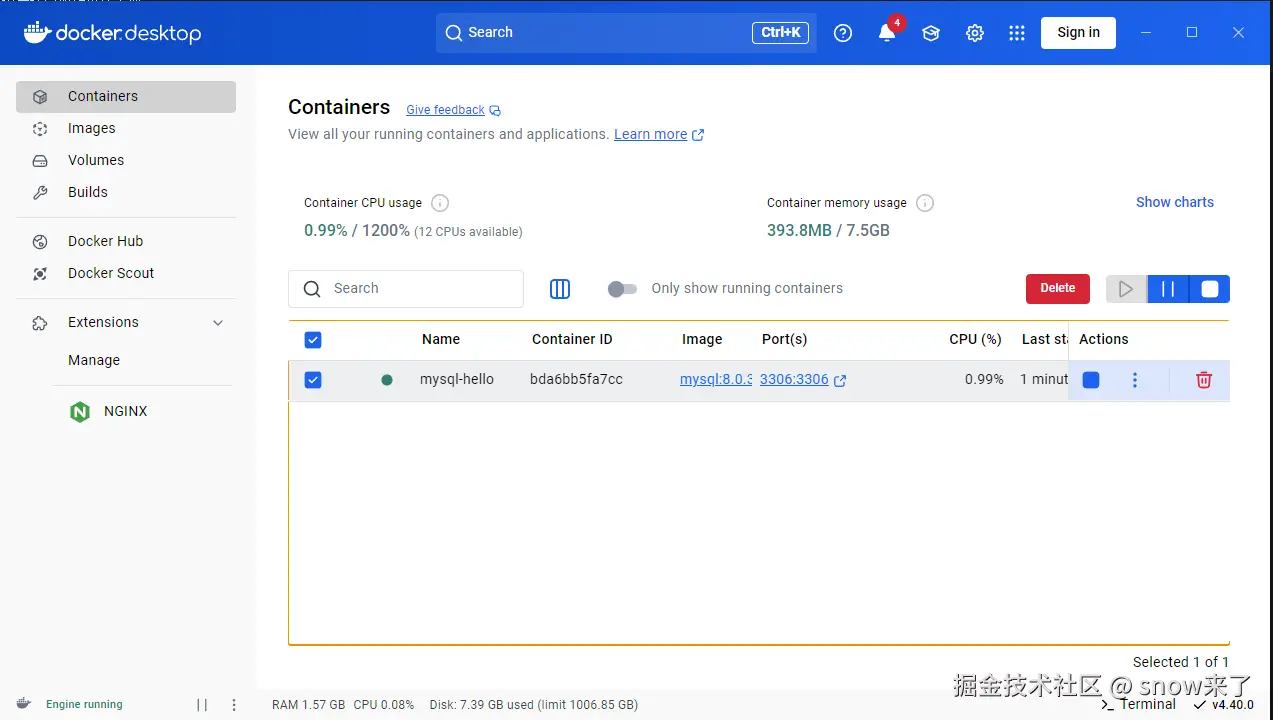Open the Help question-mark icon

pyautogui.click(x=843, y=33)
